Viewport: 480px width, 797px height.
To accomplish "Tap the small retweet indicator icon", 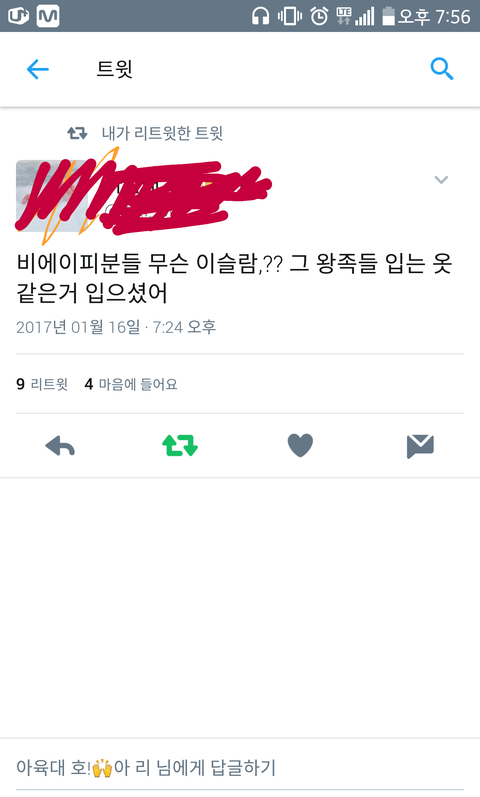I will [77, 134].
